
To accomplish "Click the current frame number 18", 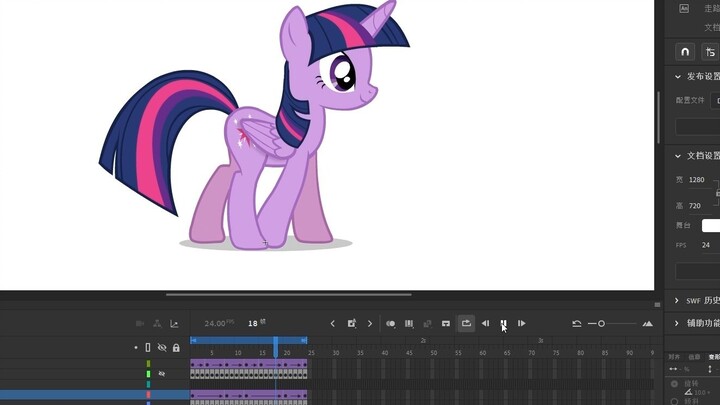I will 253,323.
